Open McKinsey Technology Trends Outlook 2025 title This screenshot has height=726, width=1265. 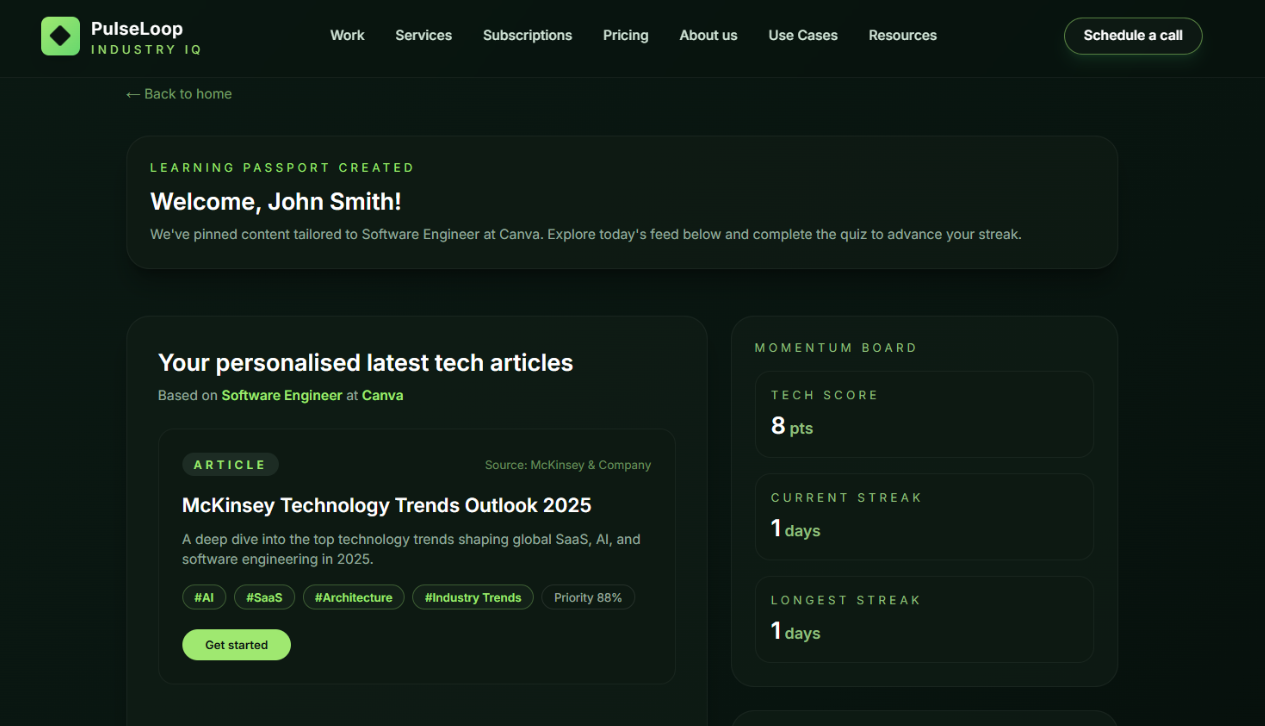click(386, 505)
